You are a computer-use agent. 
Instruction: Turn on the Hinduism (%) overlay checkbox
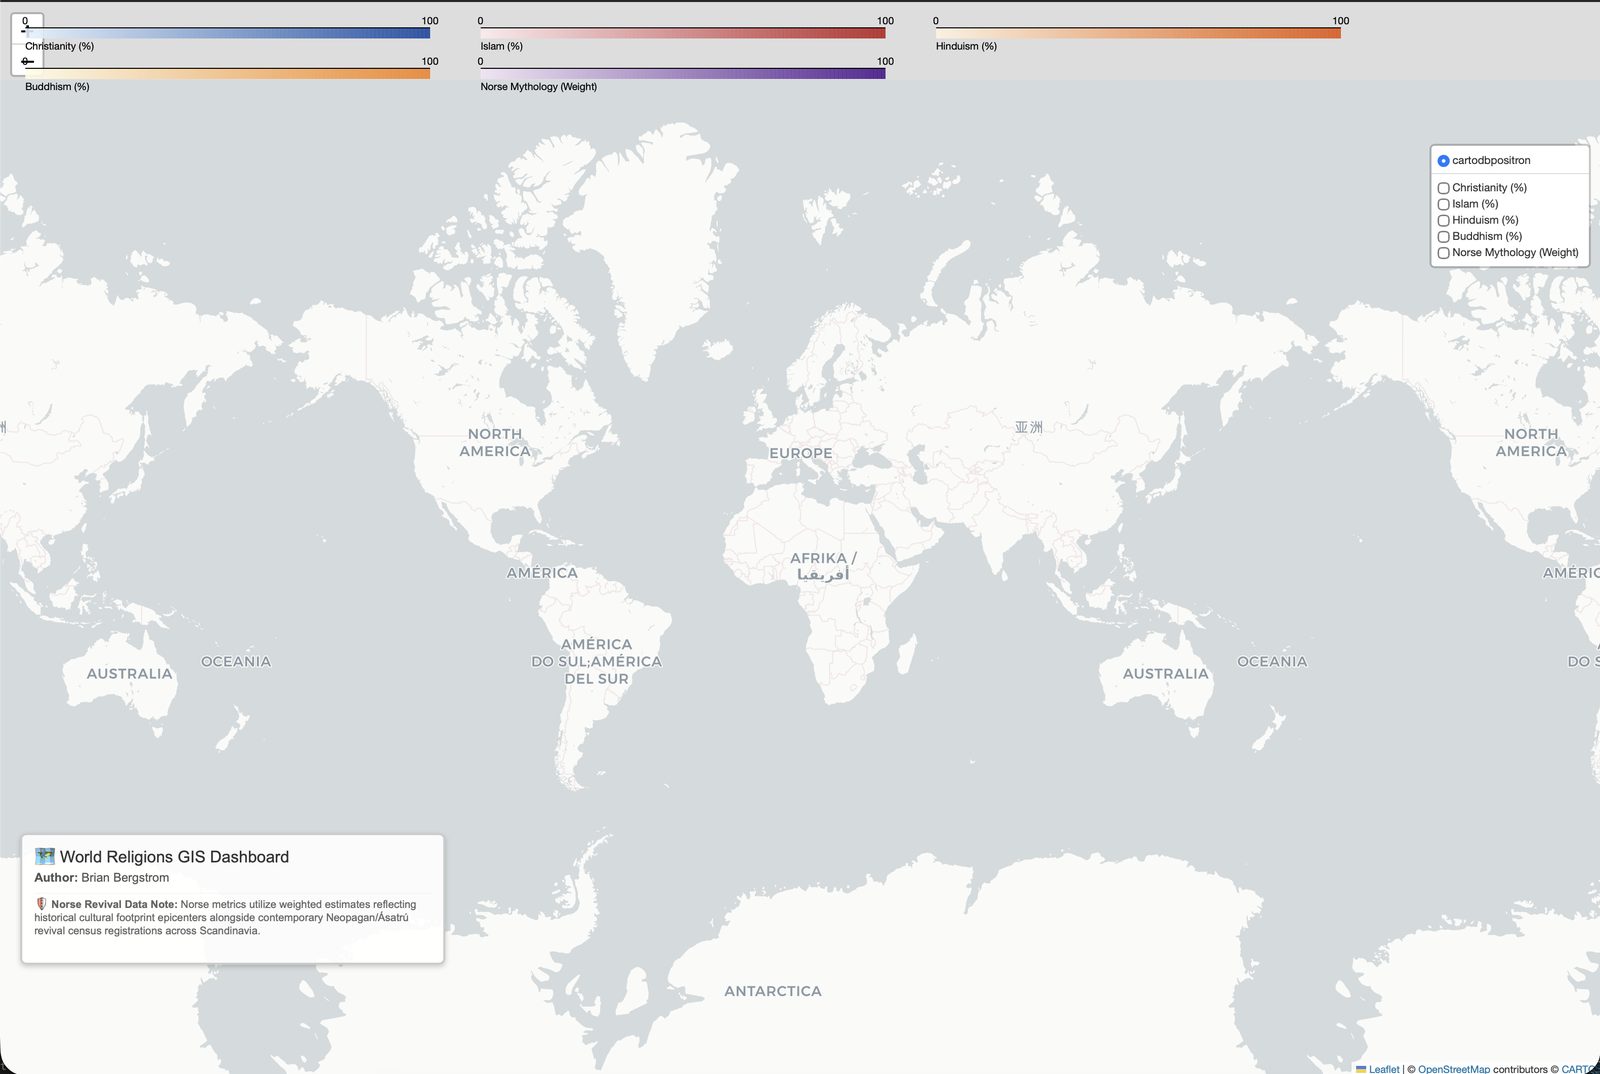(x=1443, y=220)
